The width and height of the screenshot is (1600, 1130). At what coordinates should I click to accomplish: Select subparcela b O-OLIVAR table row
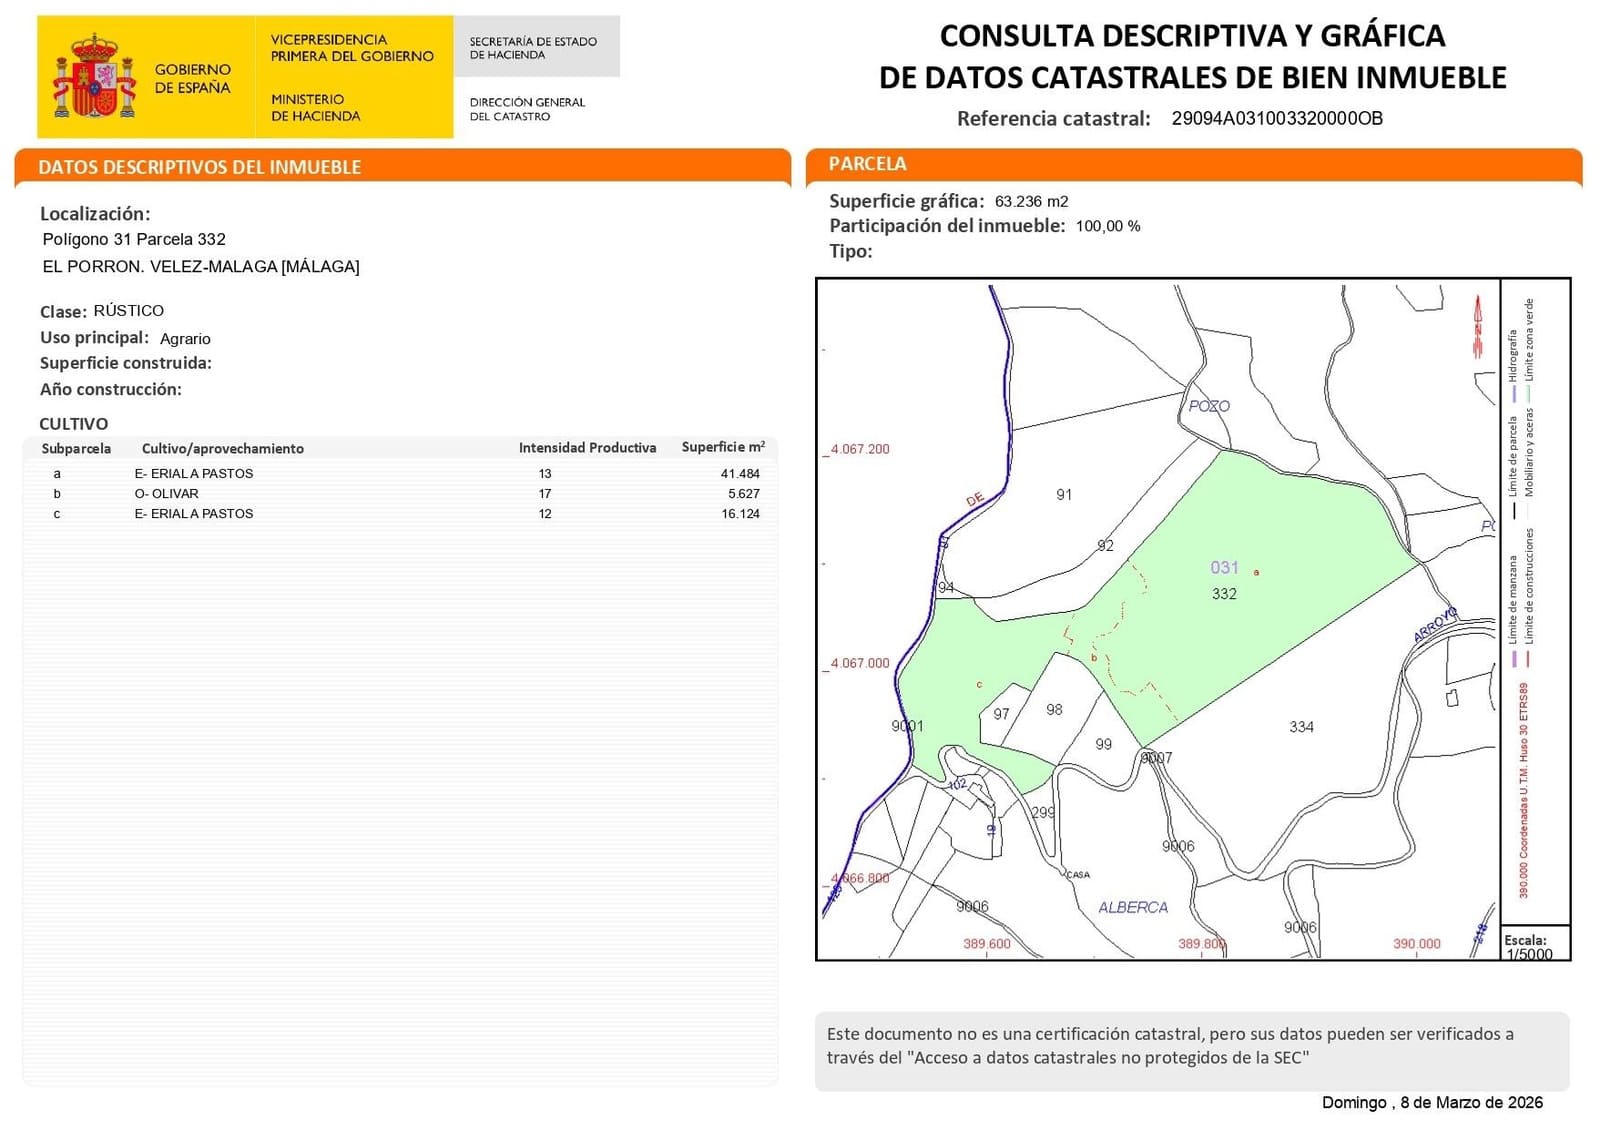tap(400, 493)
